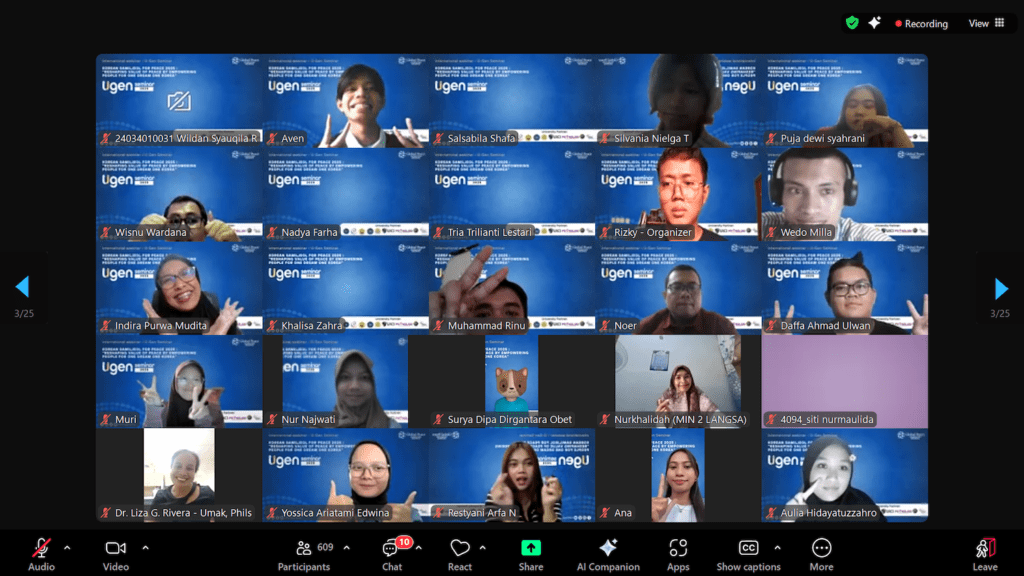Image resolution: width=1024 pixels, height=576 pixels.
Task: Click the sparkle icon near Recording indicator
Action: click(874, 22)
